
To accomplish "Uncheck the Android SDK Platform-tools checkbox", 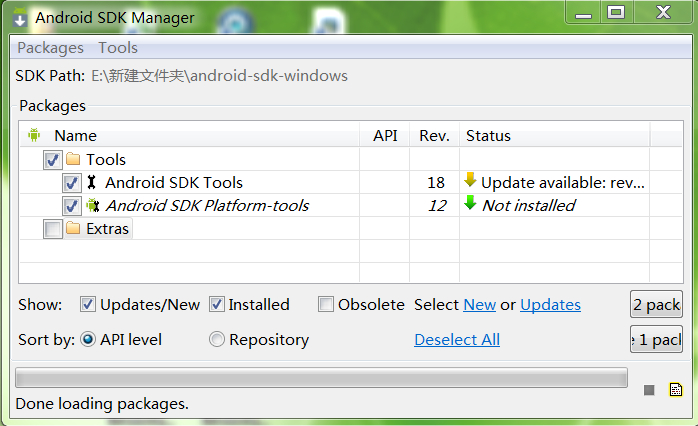I will click(x=72, y=206).
